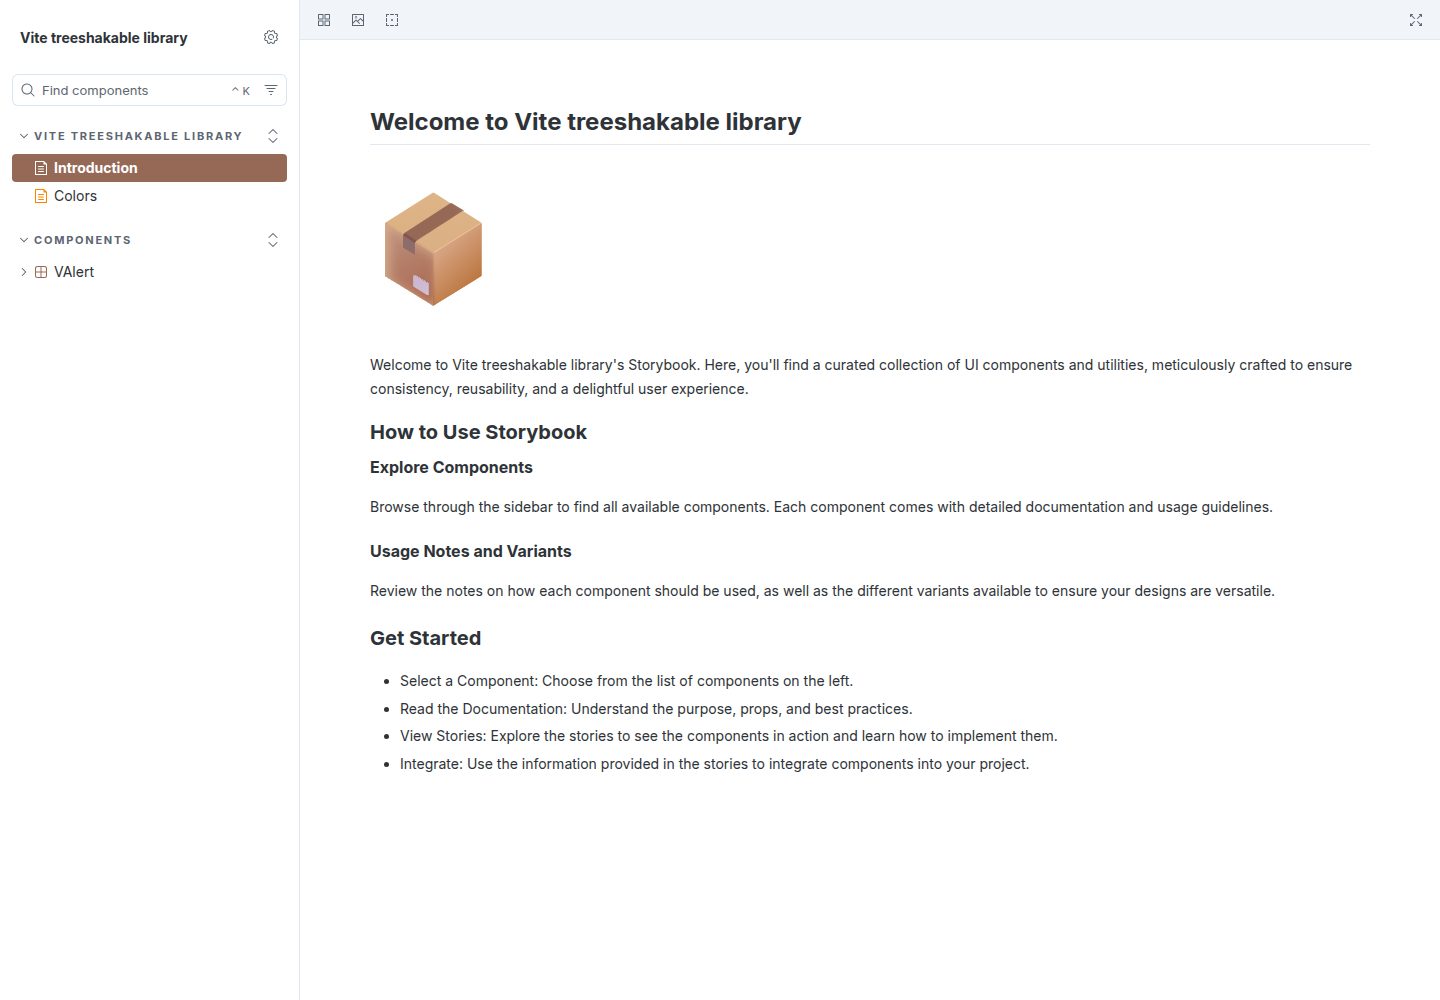Expand all items in Components group

click(273, 240)
